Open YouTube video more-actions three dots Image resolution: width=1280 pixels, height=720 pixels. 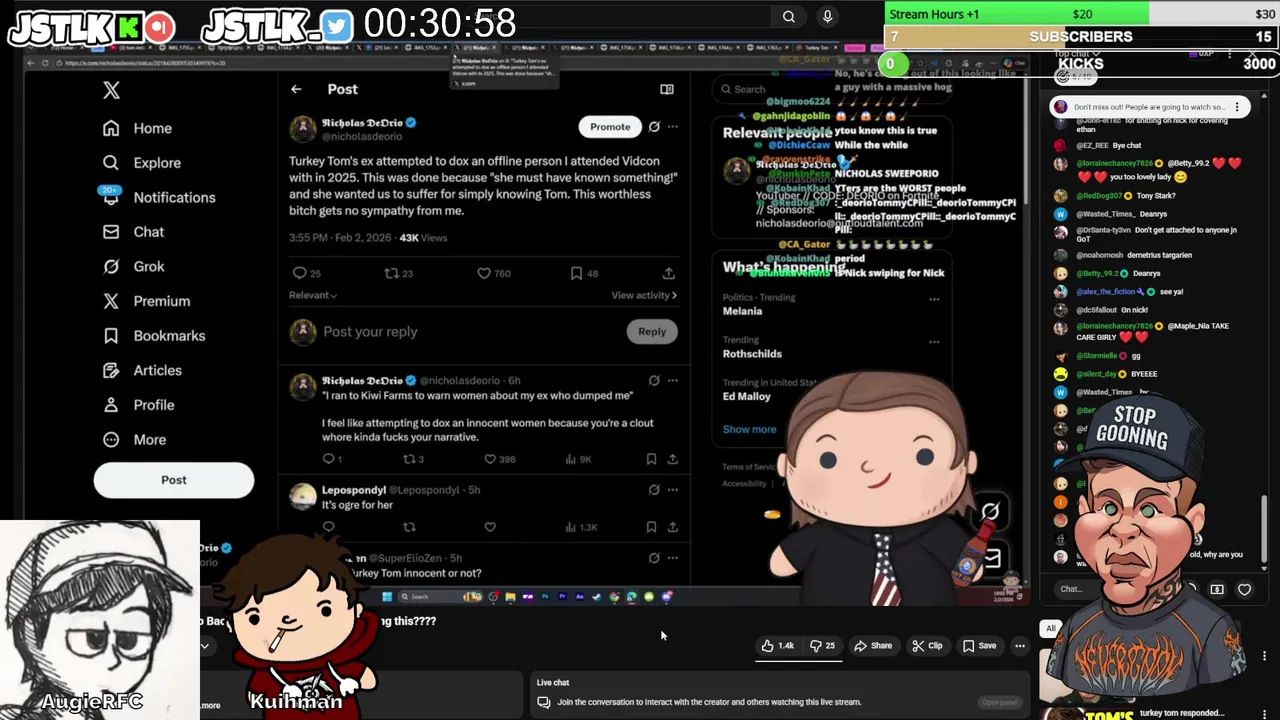coord(1020,646)
